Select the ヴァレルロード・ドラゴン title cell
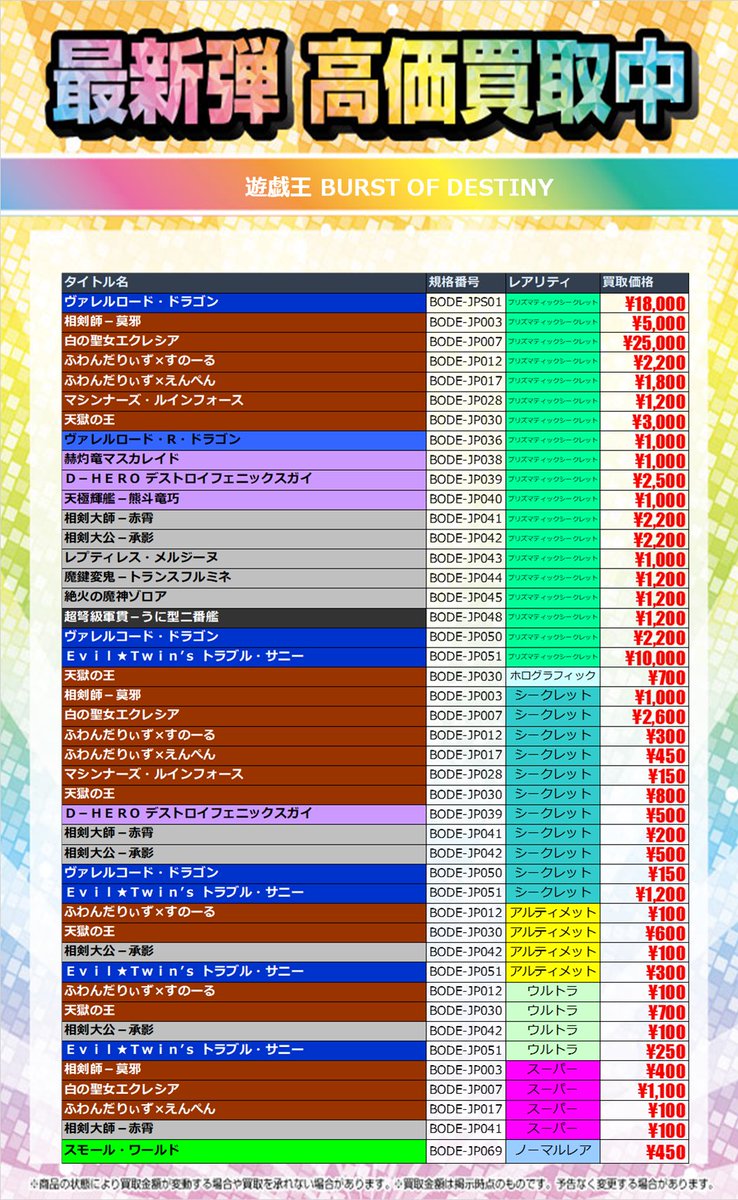 click(x=244, y=302)
